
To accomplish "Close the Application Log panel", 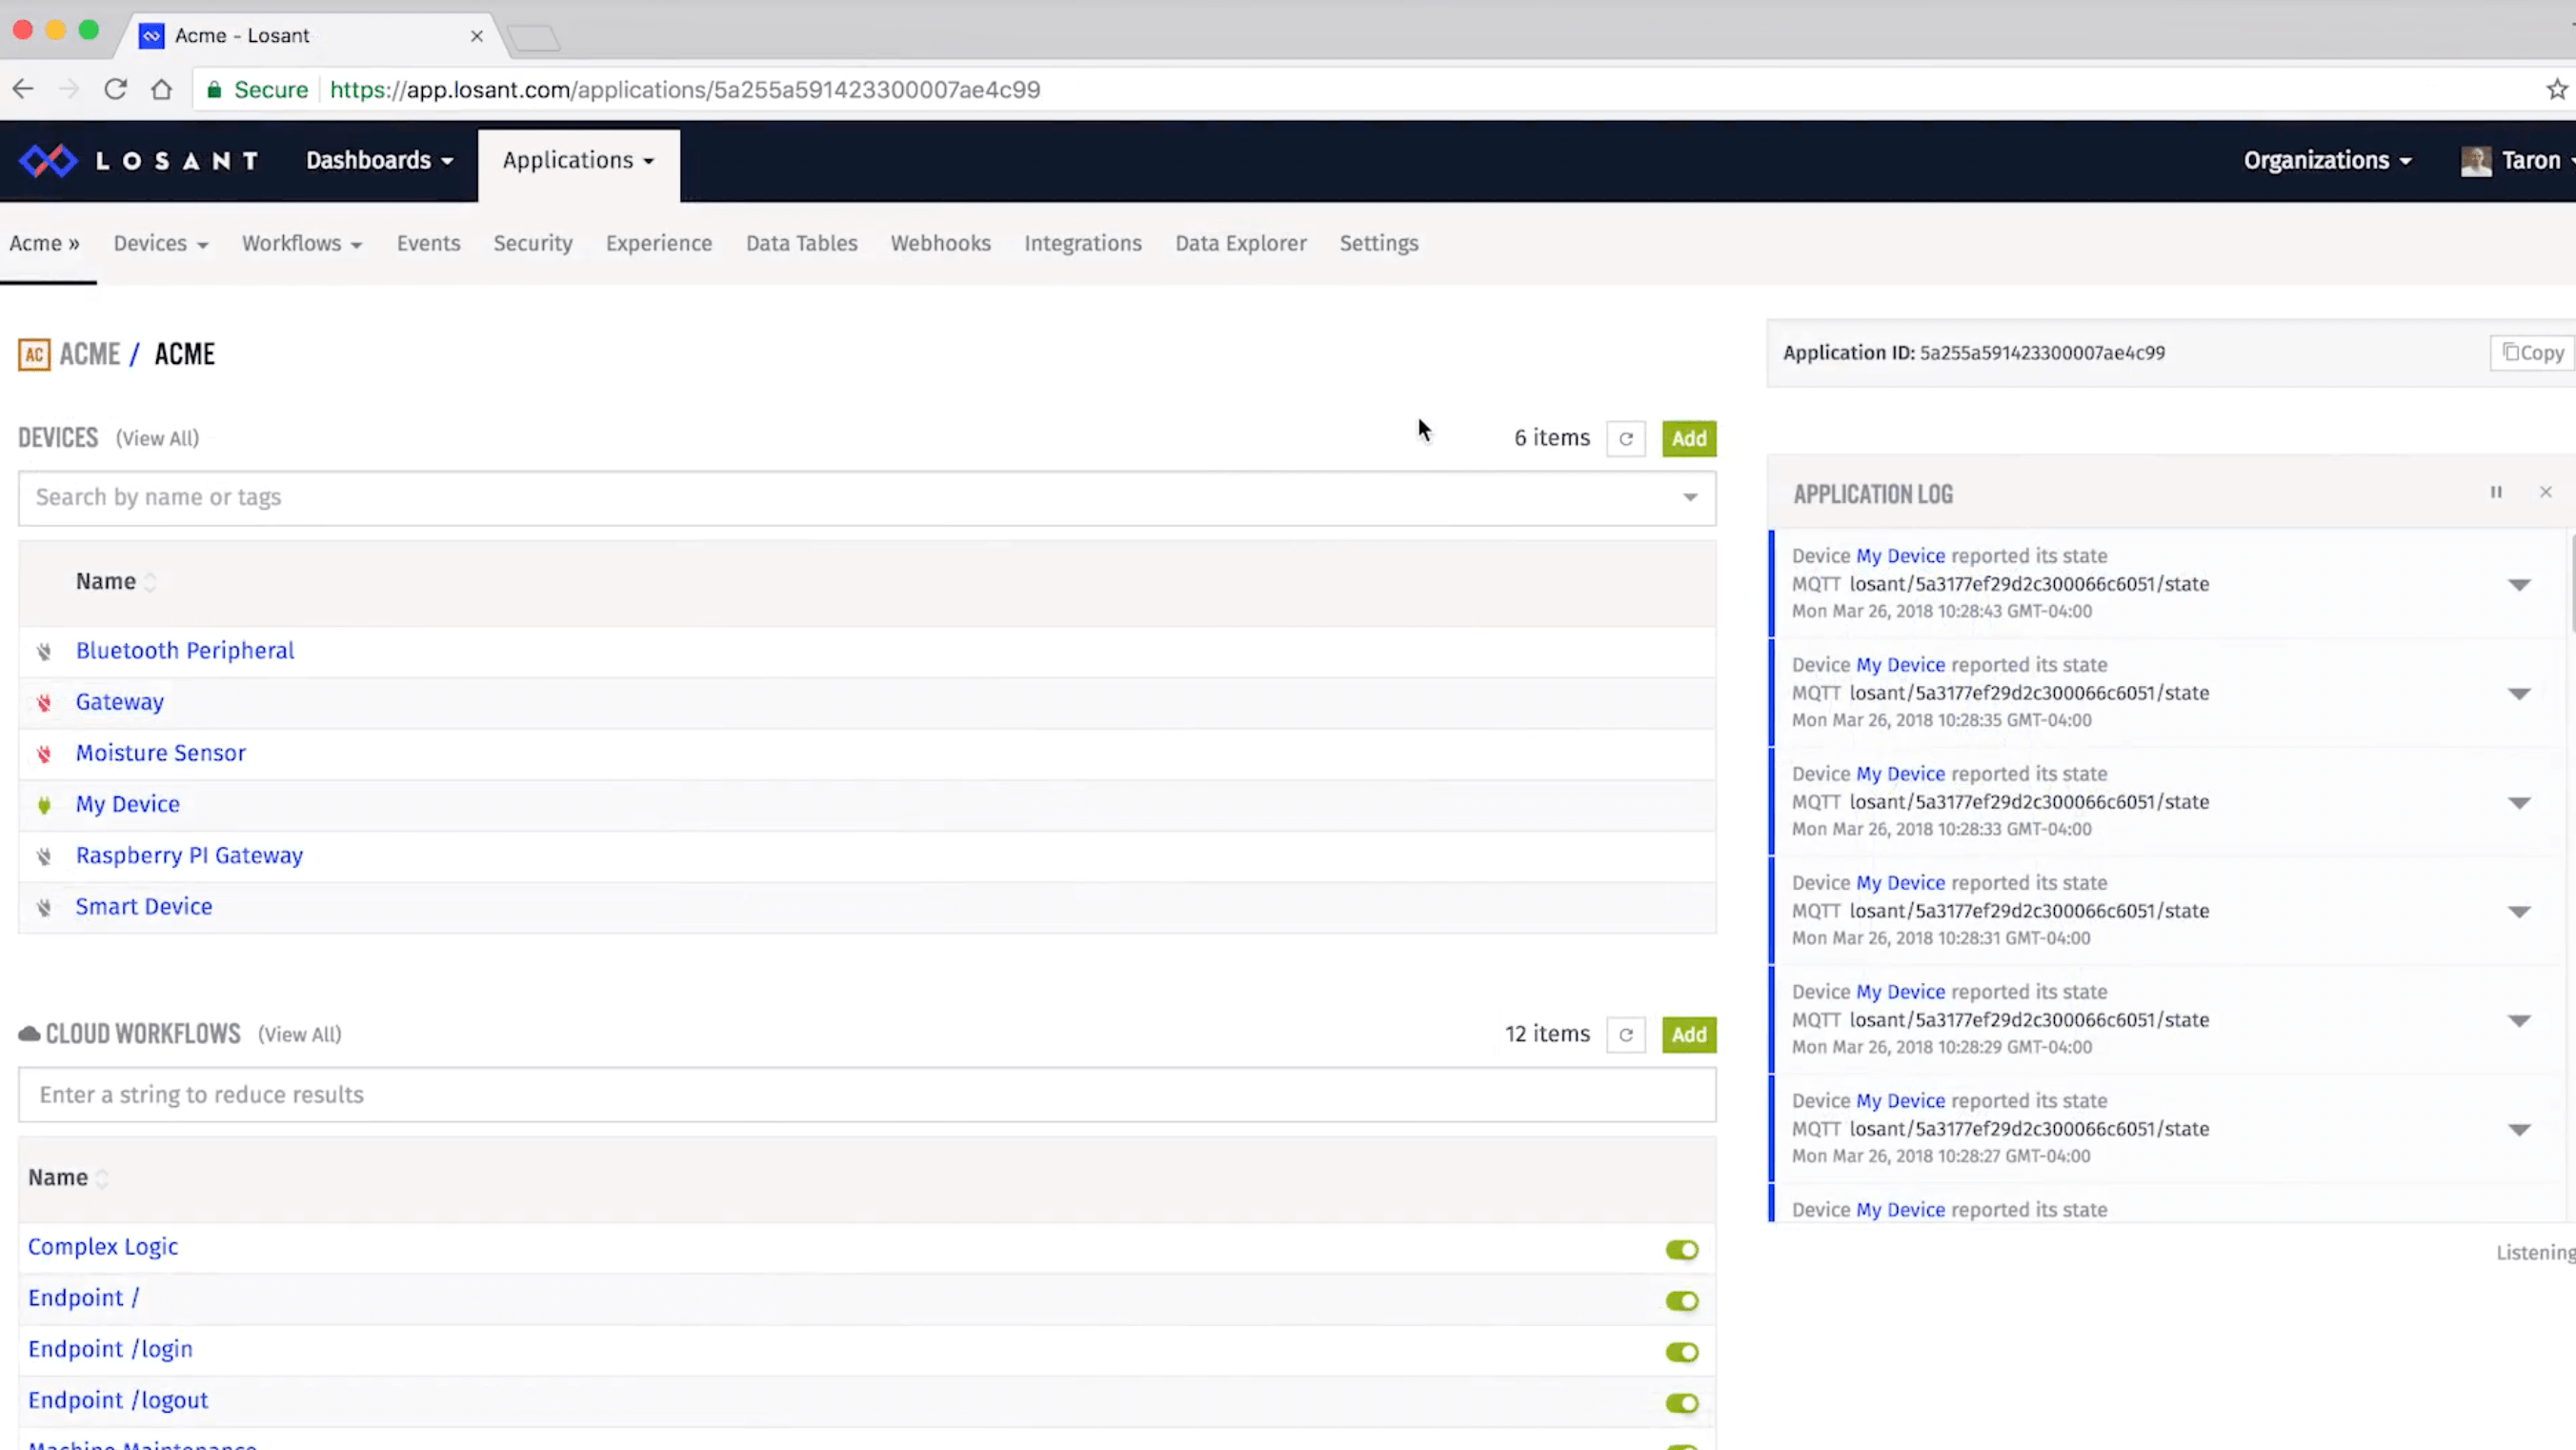I will coord(2546,492).
